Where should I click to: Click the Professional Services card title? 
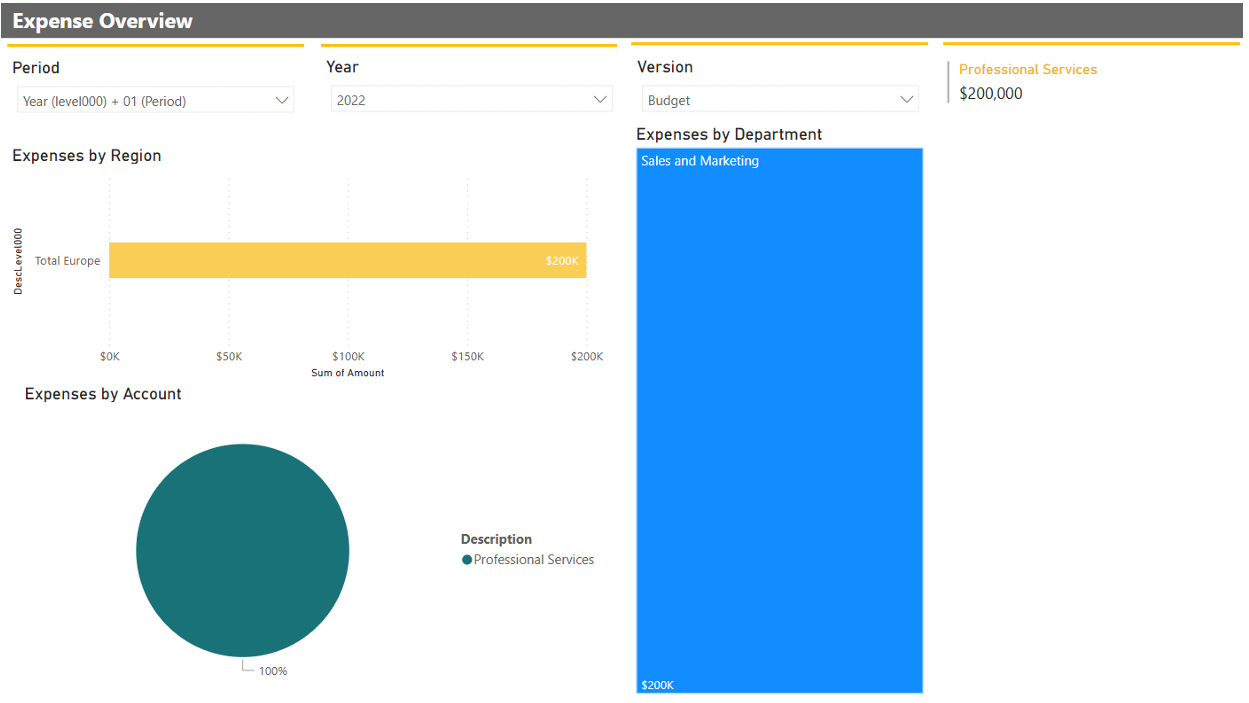point(1028,69)
